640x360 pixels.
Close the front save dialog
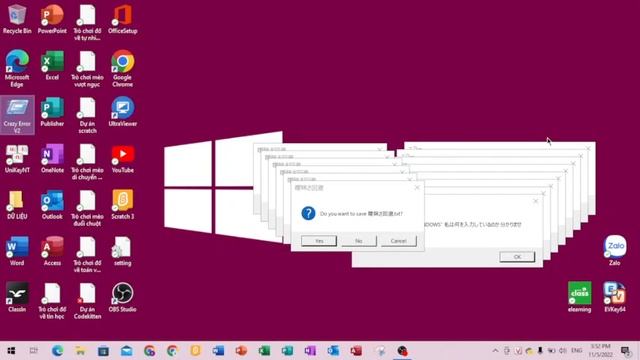click(x=417, y=187)
